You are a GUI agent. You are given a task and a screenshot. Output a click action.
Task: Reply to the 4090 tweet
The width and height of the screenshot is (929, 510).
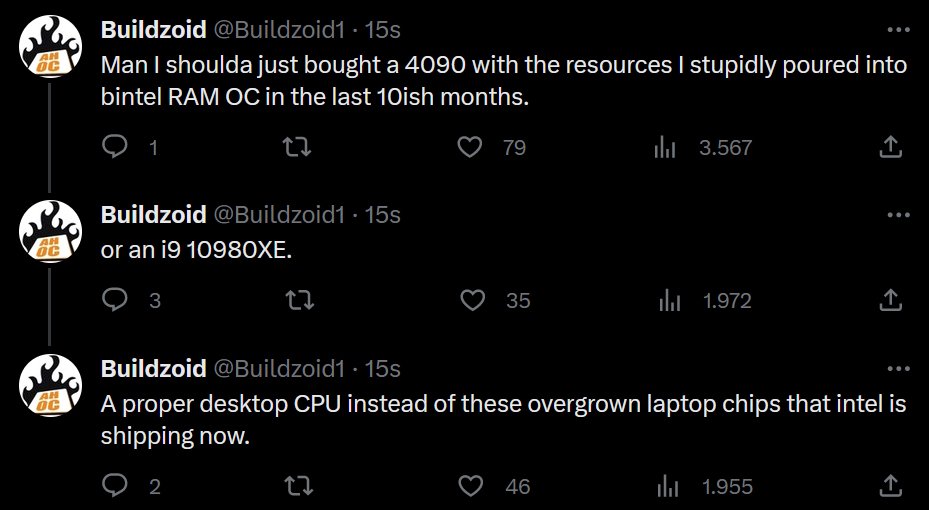[115, 147]
